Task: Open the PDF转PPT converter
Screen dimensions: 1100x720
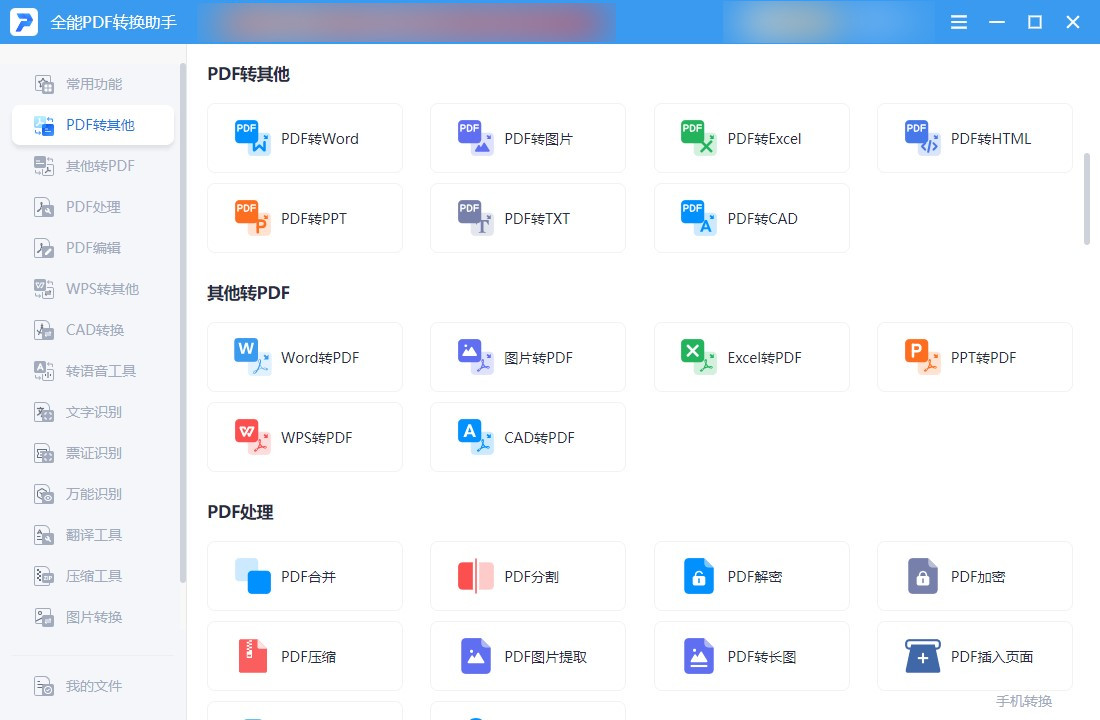Action: [x=304, y=218]
